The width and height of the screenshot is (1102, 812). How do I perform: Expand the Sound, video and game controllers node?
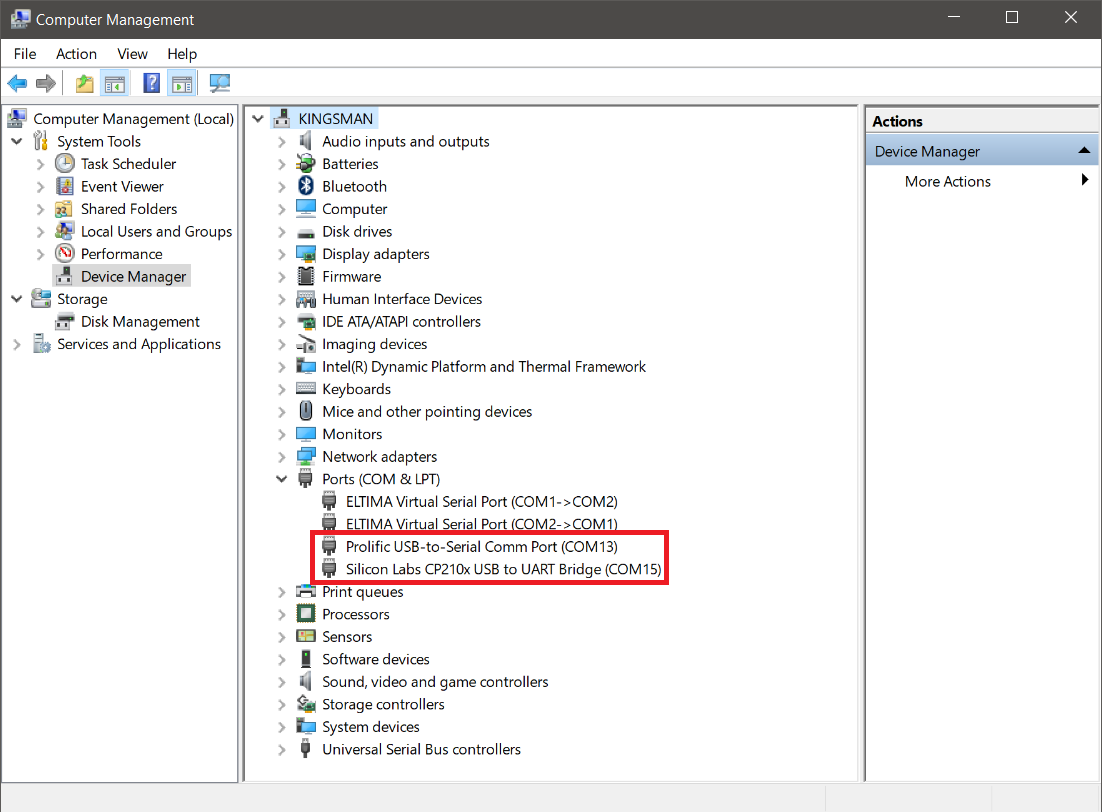click(282, 682)
